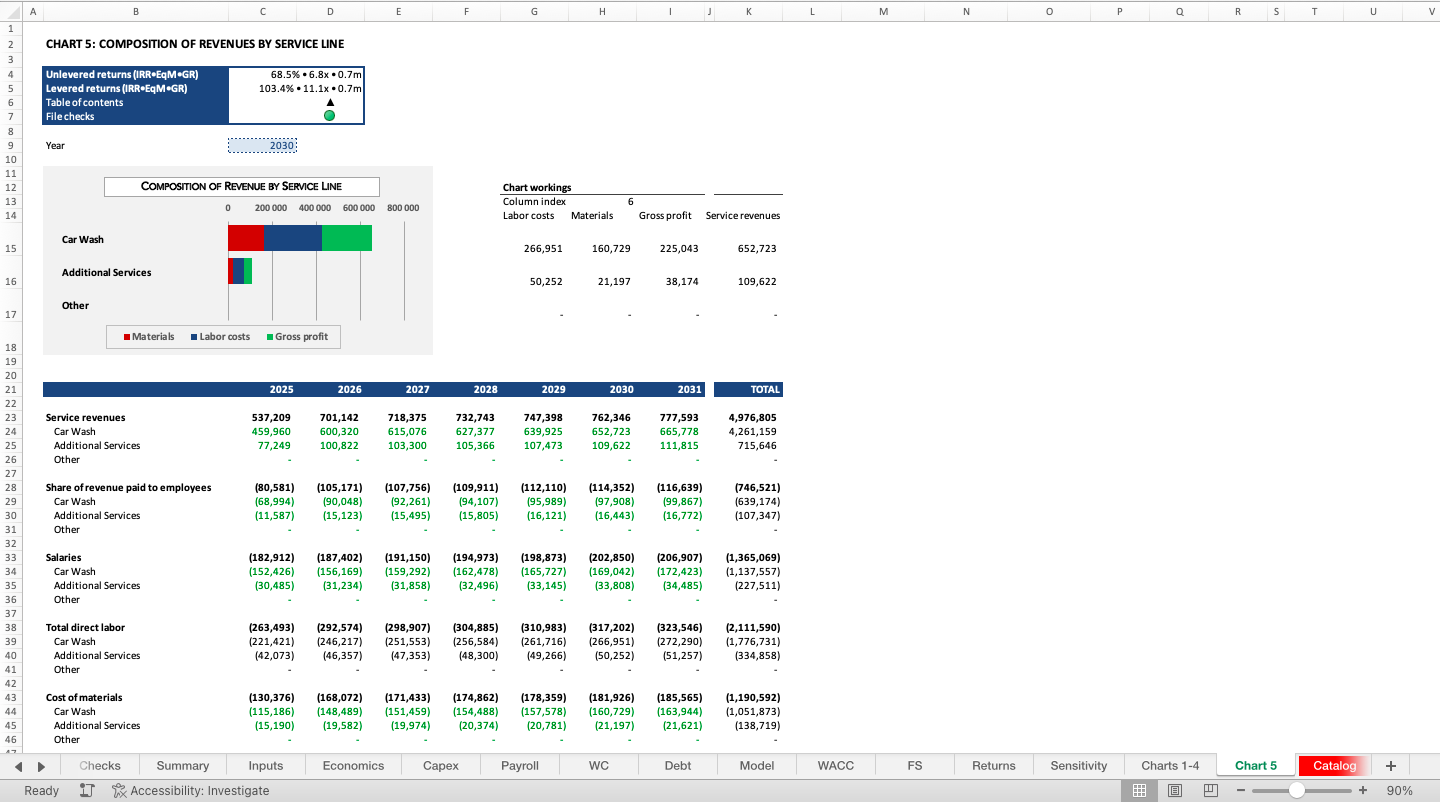The height and width of the screenshot is (802, 1440).
Task: Click the previous sheet navigation arrow
Action: coord(19,766)
